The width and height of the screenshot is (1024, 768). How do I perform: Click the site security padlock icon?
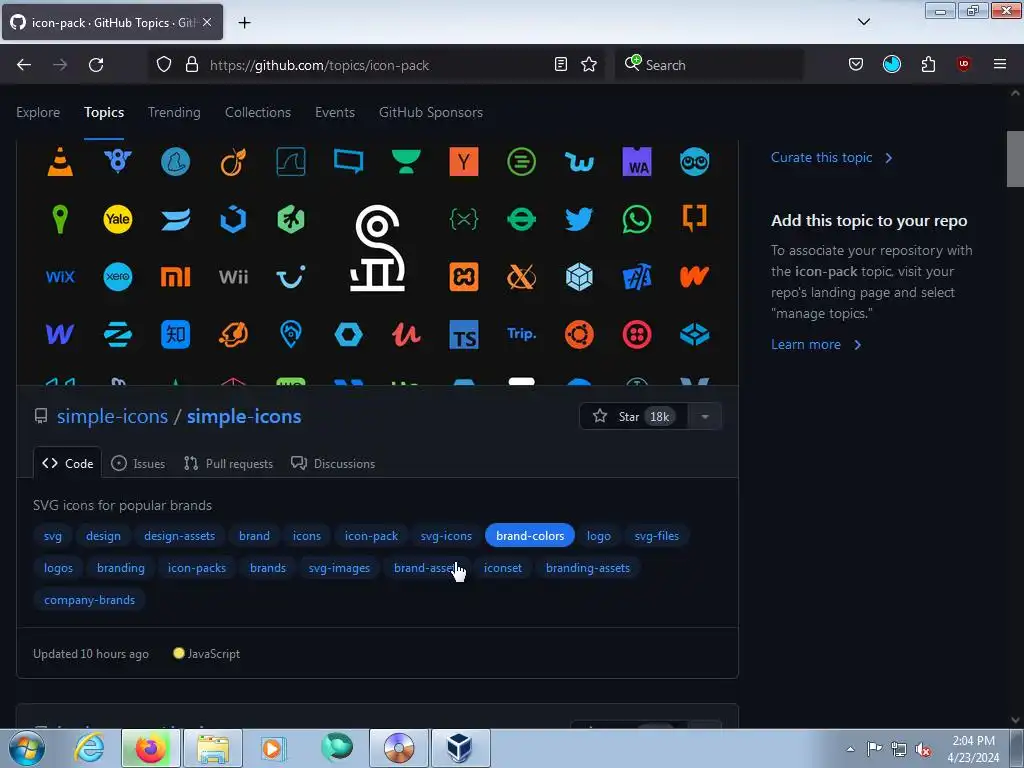coord(191,65)
